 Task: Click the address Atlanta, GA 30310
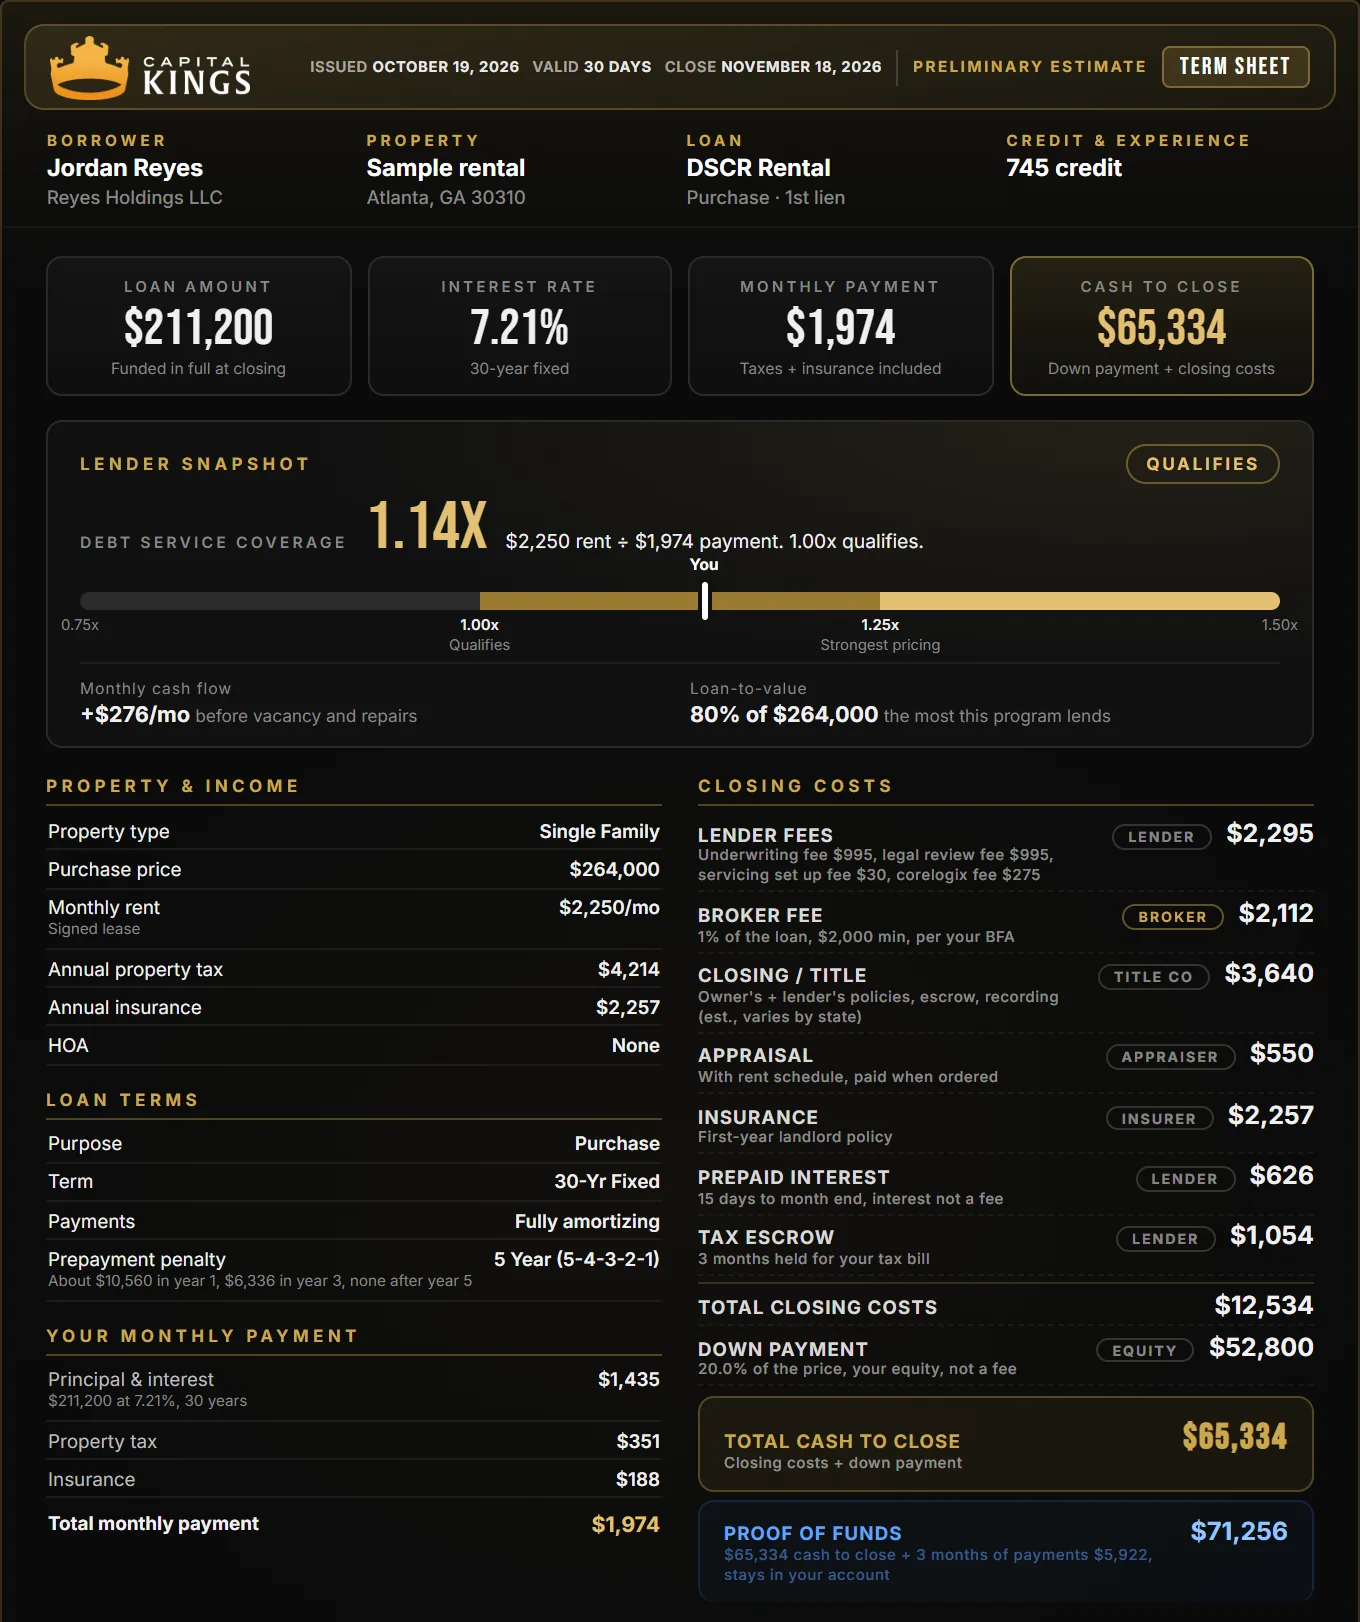pos(446,198)
